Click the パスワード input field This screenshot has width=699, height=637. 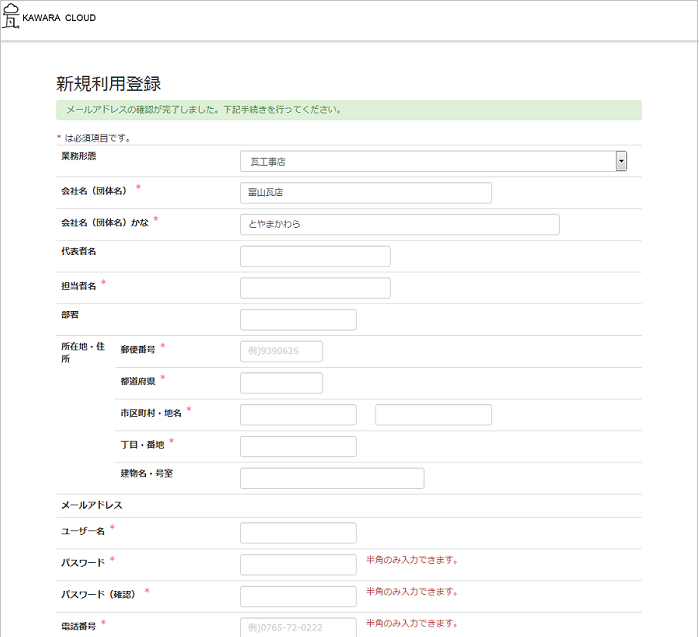point(298,564)
